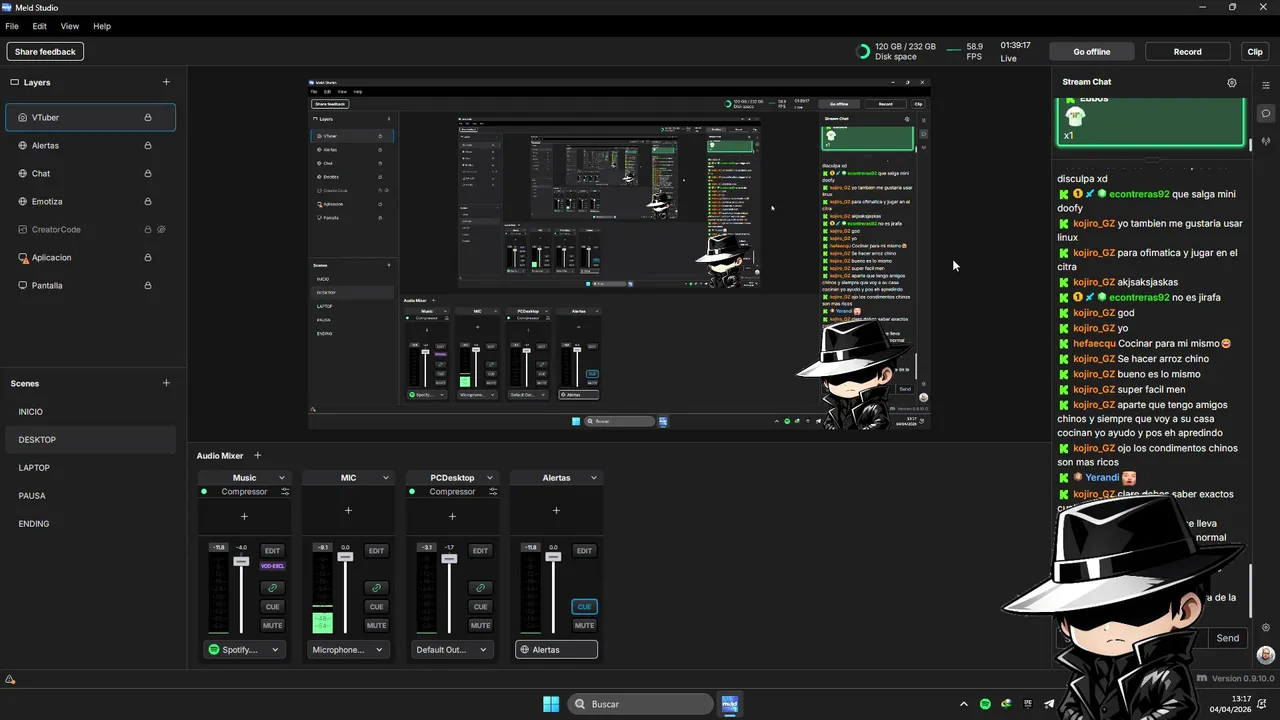Open the broadcast signal icon in right sidebar

[x=1266, y=141]
